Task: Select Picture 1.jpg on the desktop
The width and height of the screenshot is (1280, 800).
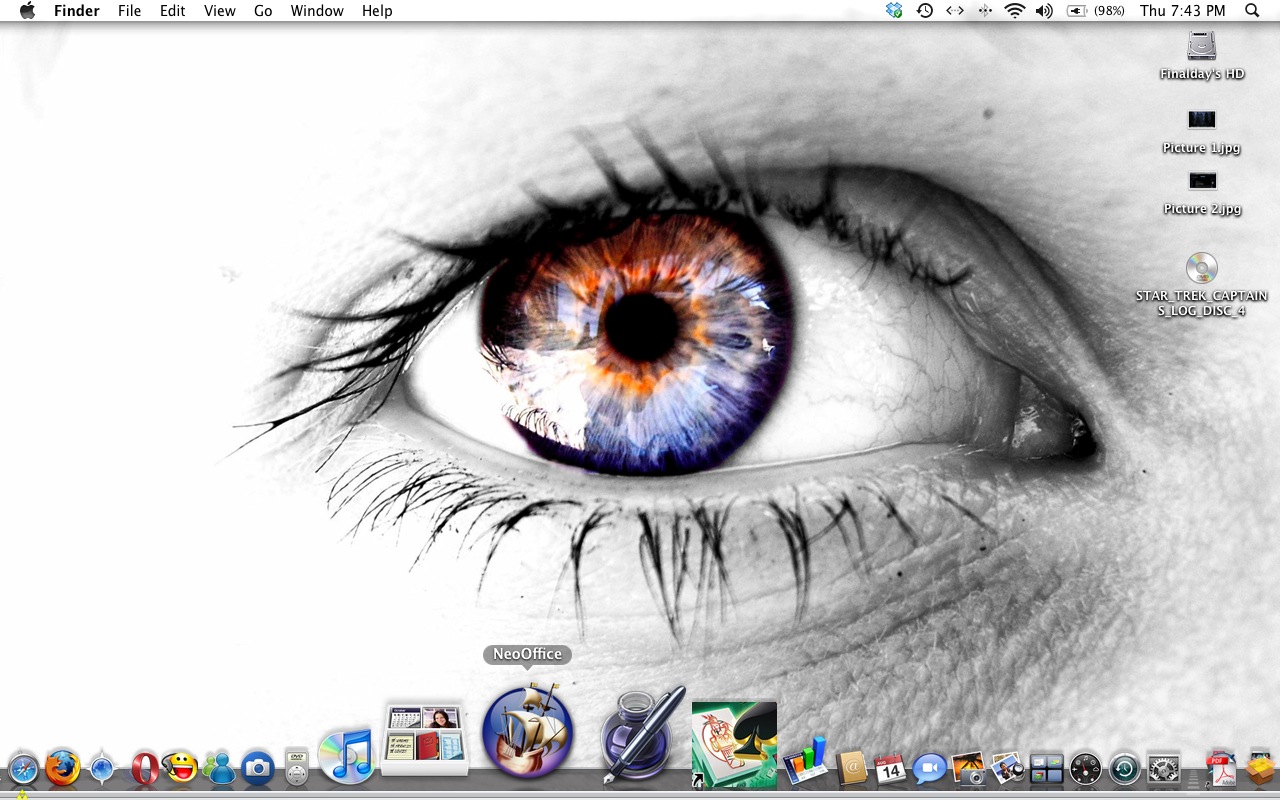Action: point(1202,131)
